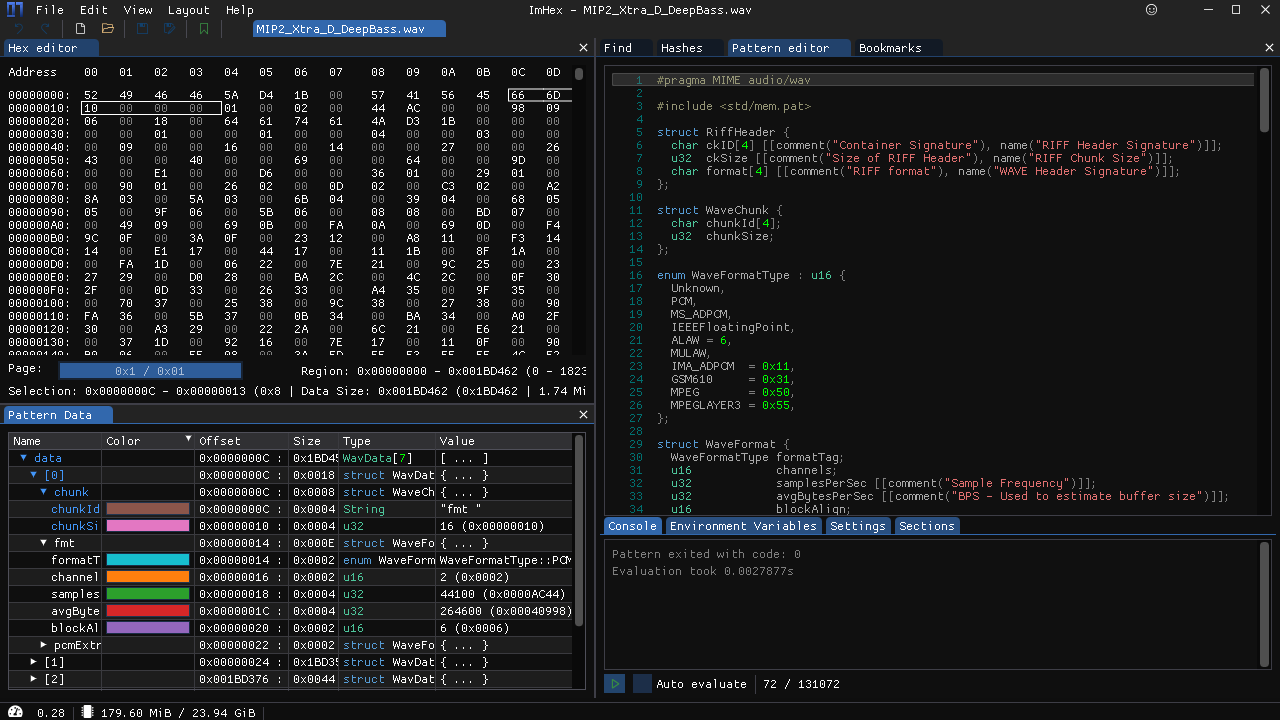The width and height of the screenshot is (1280, 720).
Task: Toggle the Auto evaluate checkbox
Action: [x=642, y=684]
